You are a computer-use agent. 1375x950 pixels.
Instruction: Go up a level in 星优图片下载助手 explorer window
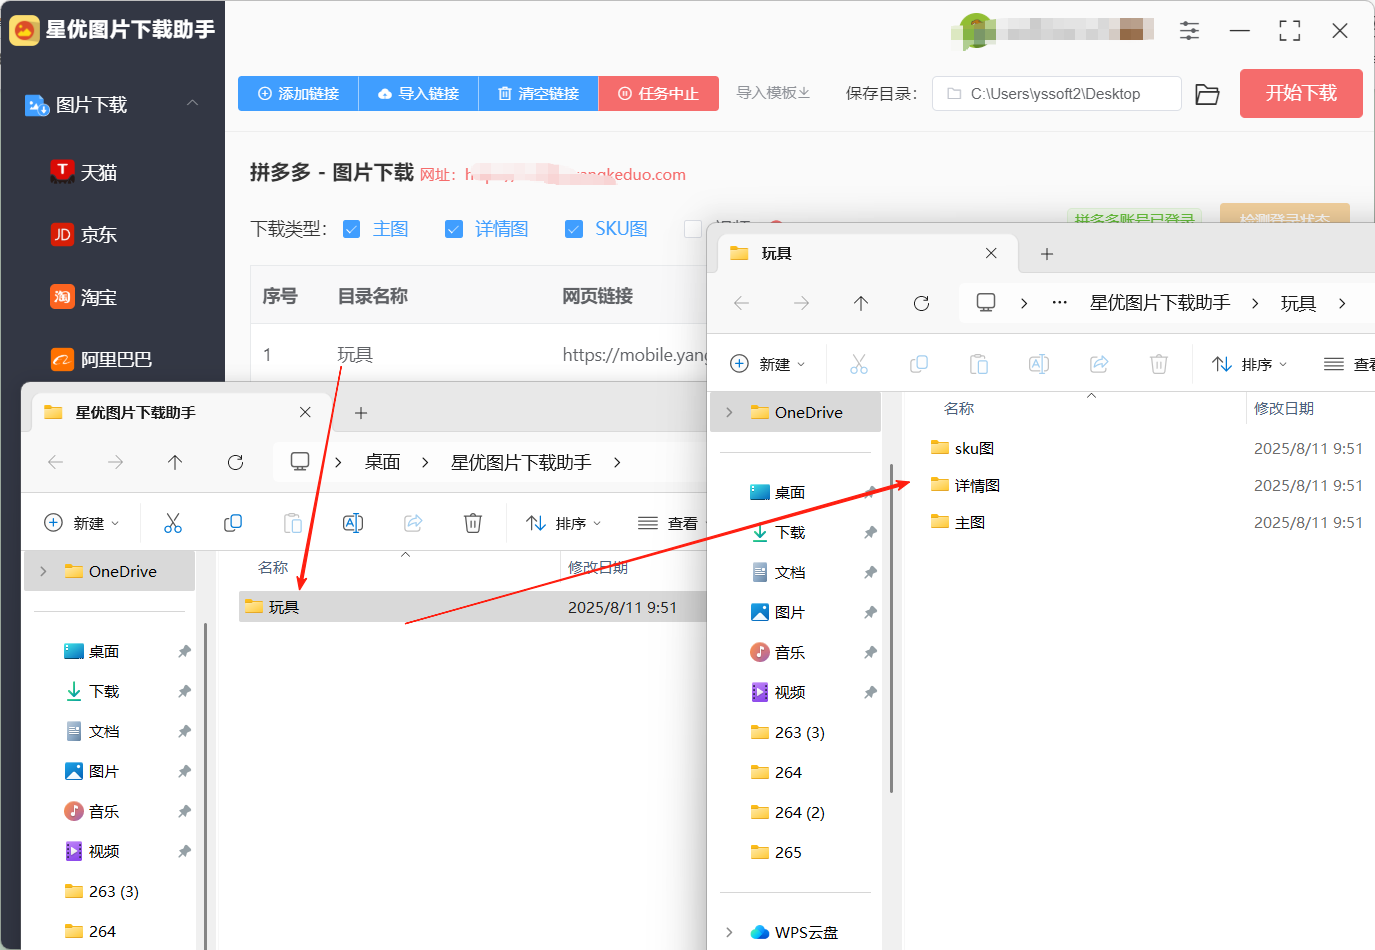pyautogui.click(x=175, y=462)
